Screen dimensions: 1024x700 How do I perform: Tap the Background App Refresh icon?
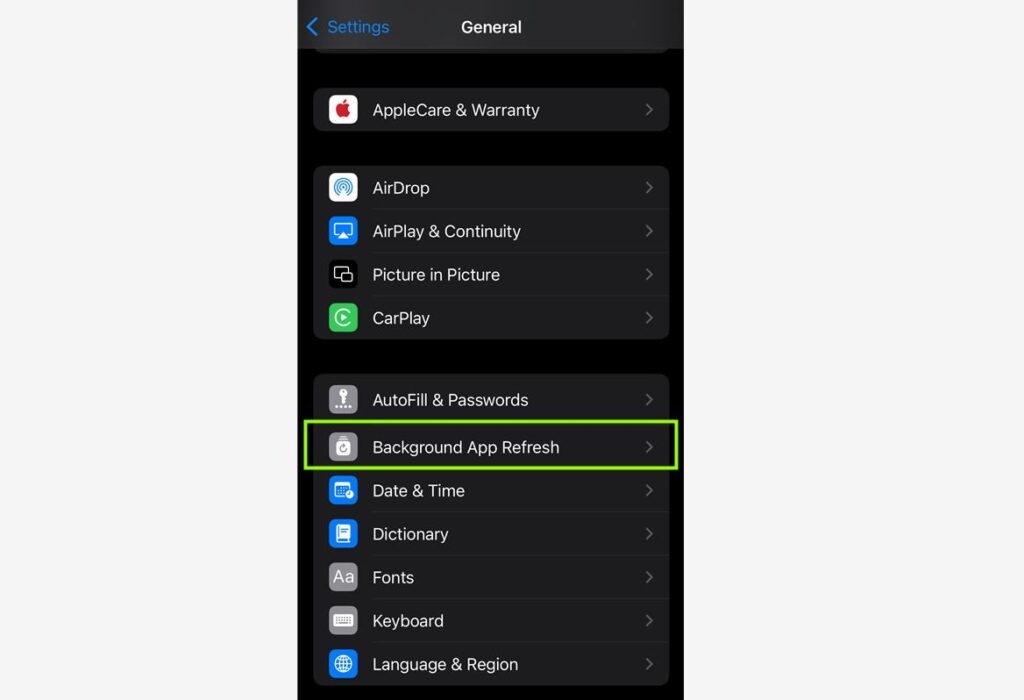click(343, 447)
